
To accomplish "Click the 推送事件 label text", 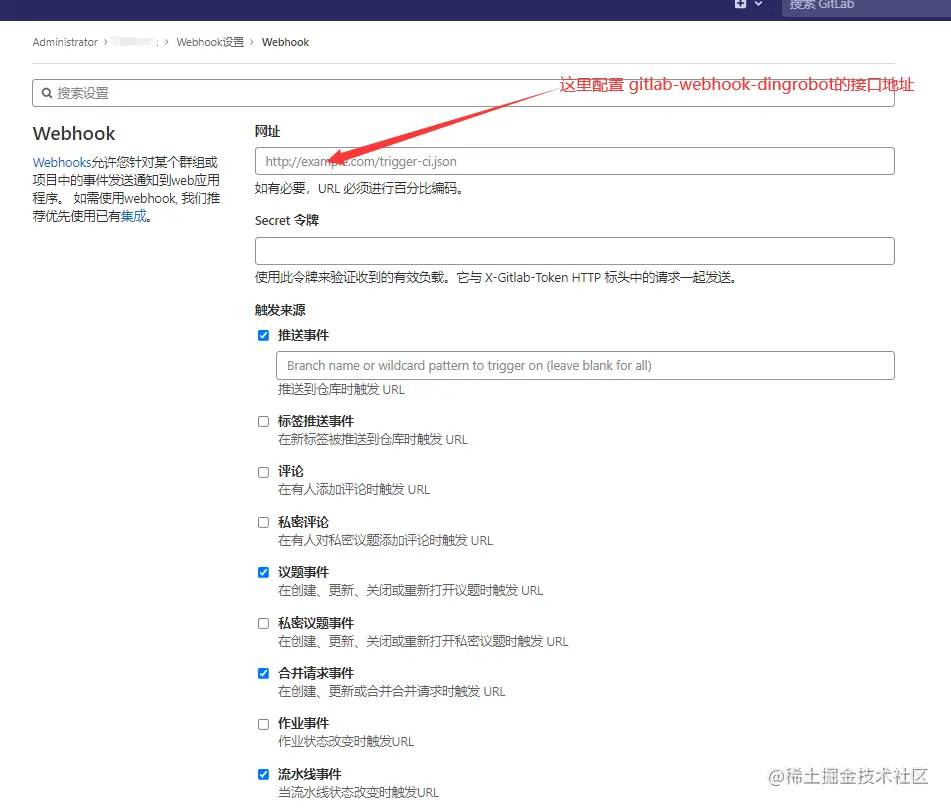I will click(x=303, y=335).
